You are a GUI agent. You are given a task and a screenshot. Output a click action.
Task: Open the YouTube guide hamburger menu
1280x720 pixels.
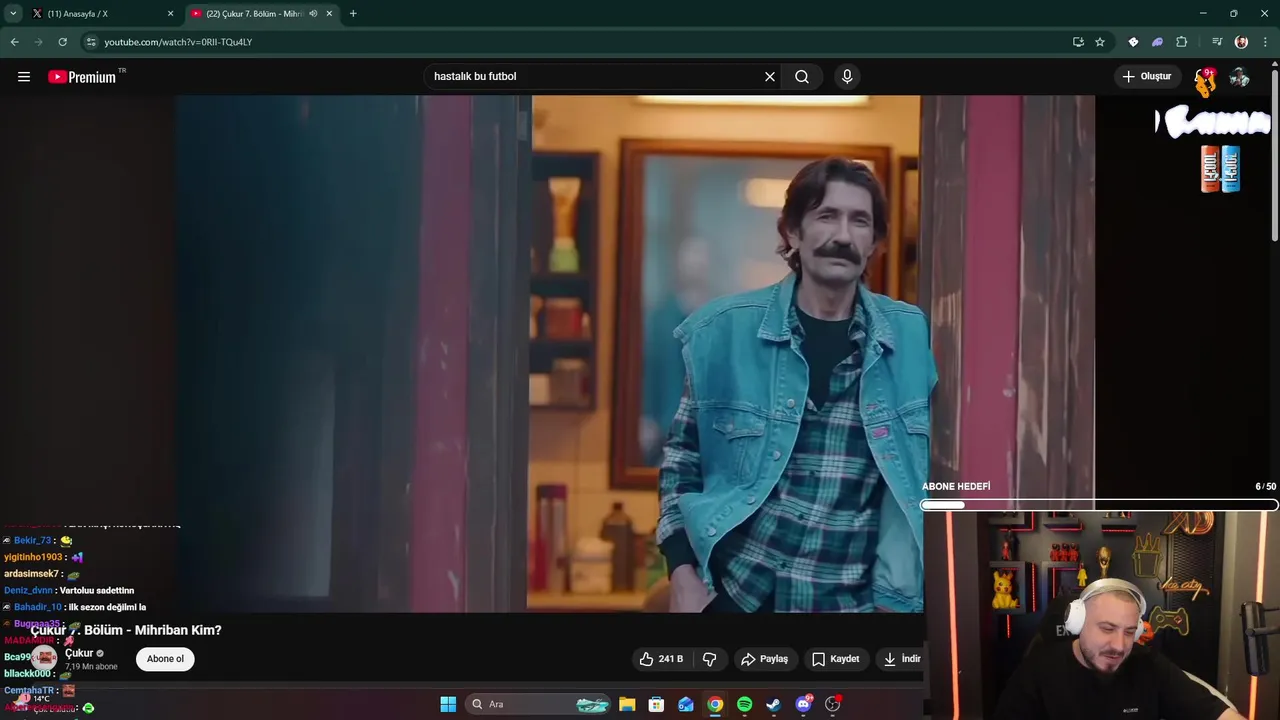point(24,77)
